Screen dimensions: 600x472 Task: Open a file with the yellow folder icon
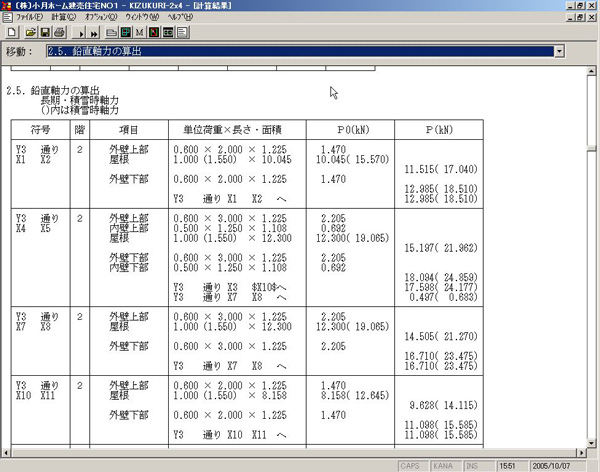(x=30, y=33)
